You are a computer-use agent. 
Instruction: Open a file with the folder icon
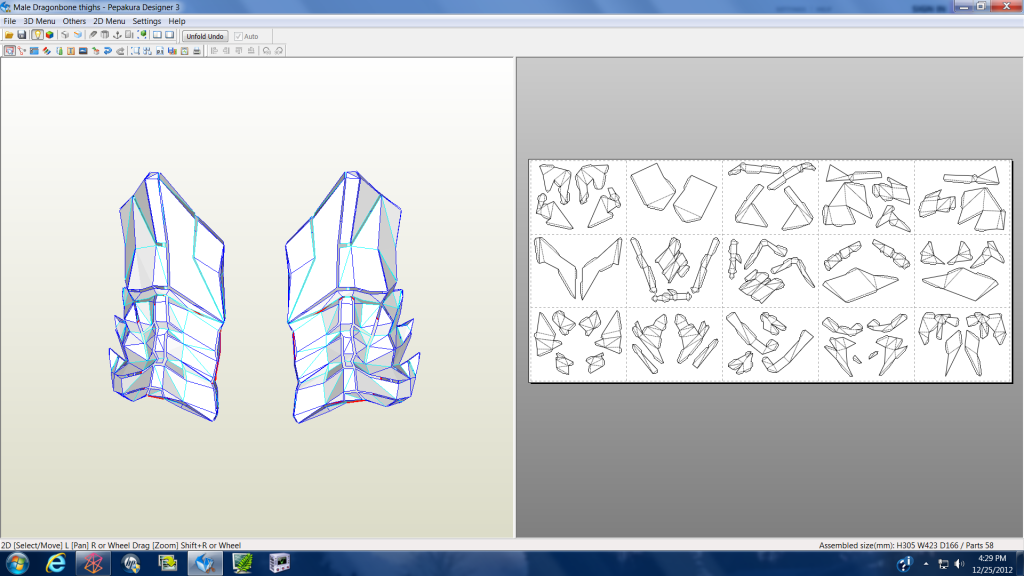(9, 35)
